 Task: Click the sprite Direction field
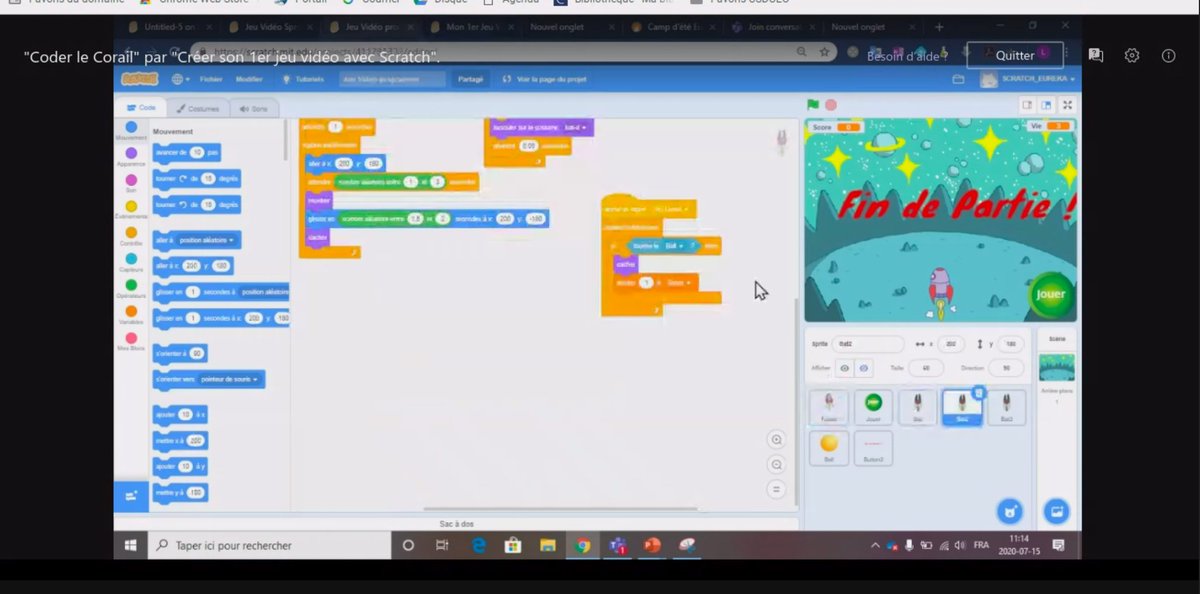[1005, 369]
